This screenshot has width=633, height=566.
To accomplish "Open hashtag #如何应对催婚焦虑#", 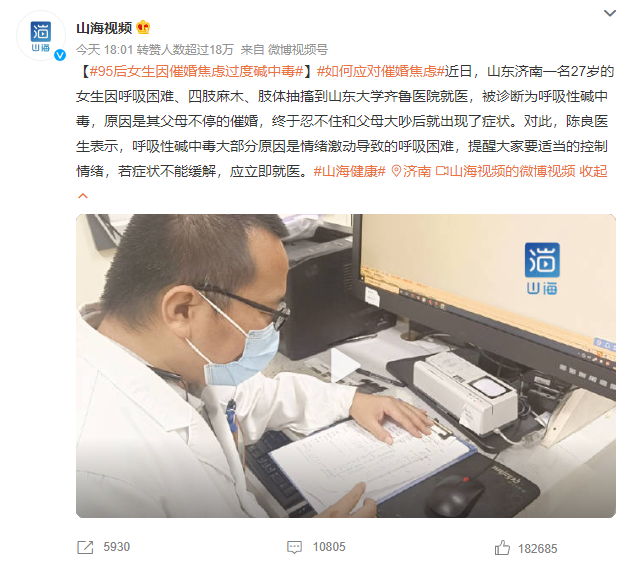I will coord(381,71).
